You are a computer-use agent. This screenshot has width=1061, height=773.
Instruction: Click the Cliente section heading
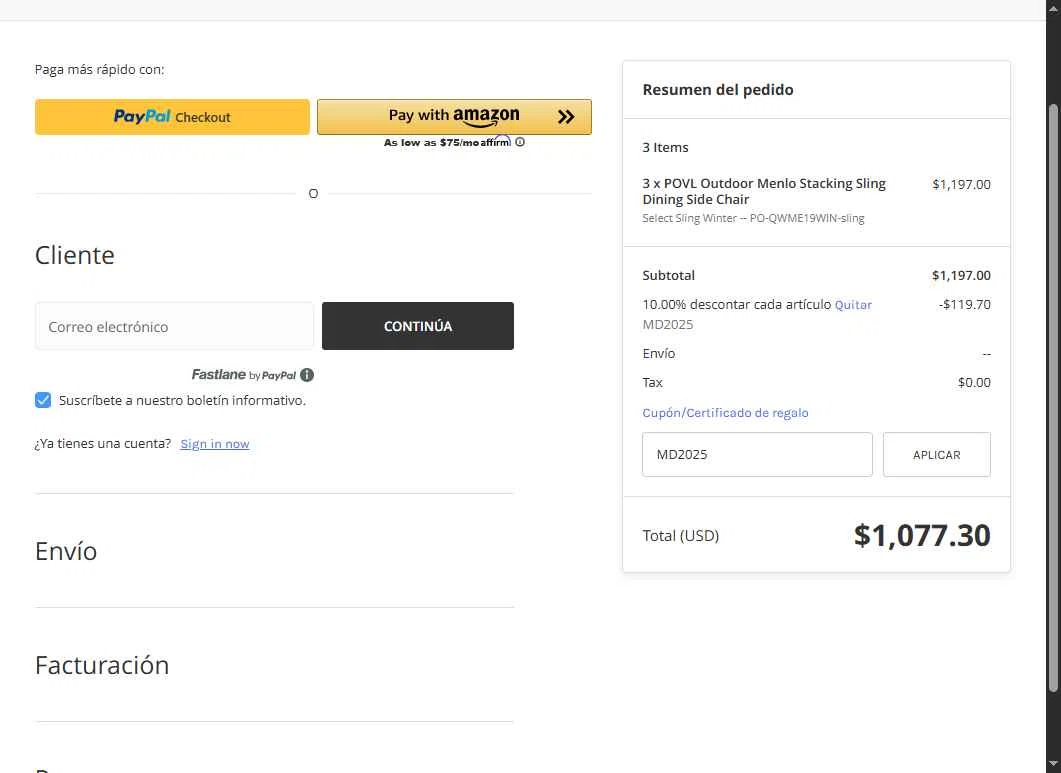point(74,255)
